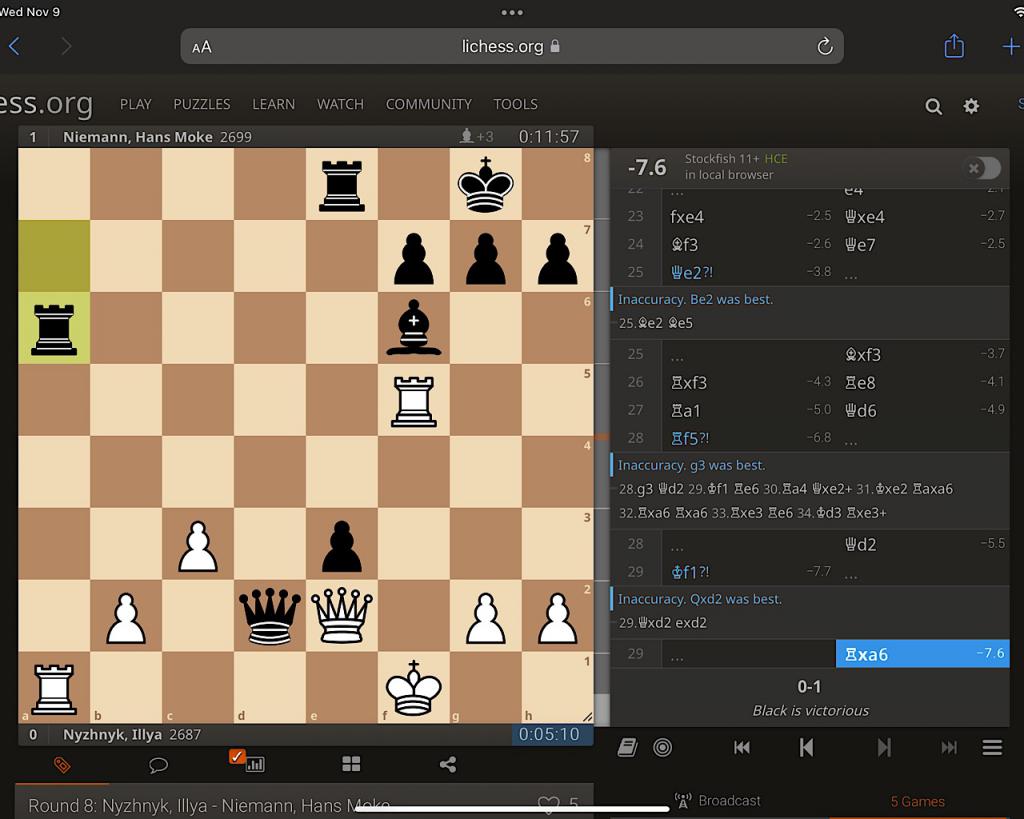Toggle the computer analysis chart tab
The height and width of the screenshot is (819, 1024).
click(254, 764)
